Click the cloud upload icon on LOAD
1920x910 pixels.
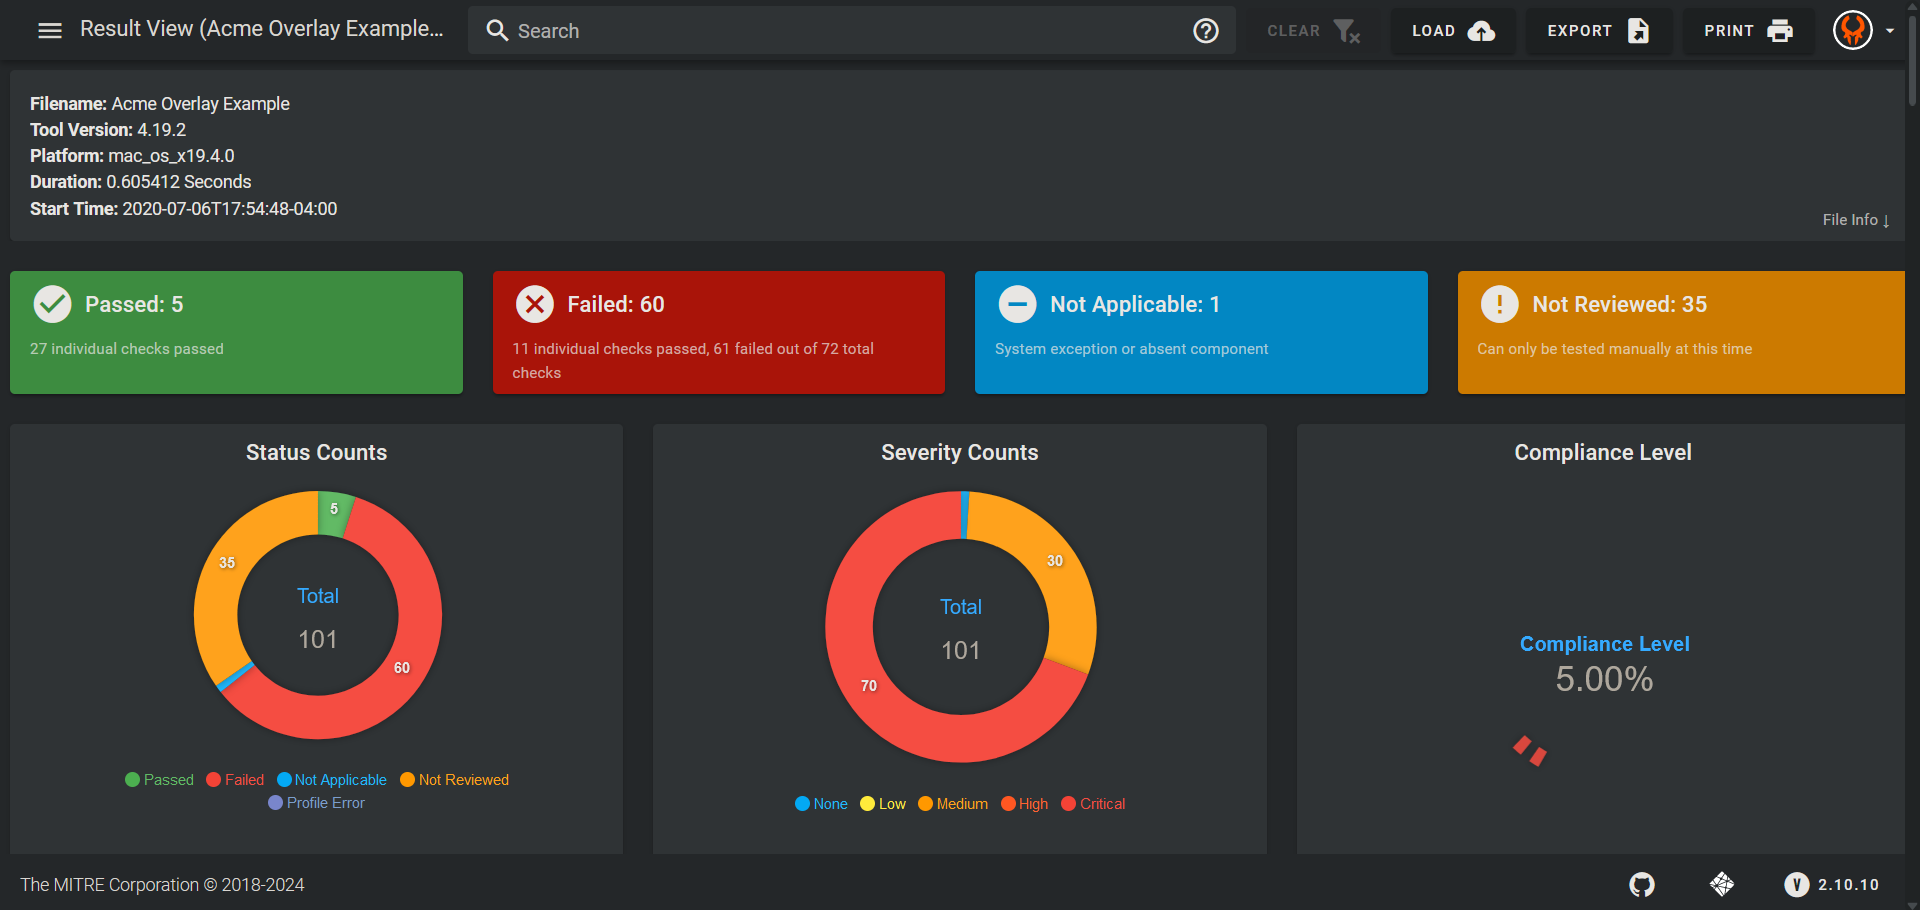point(1480,30)
